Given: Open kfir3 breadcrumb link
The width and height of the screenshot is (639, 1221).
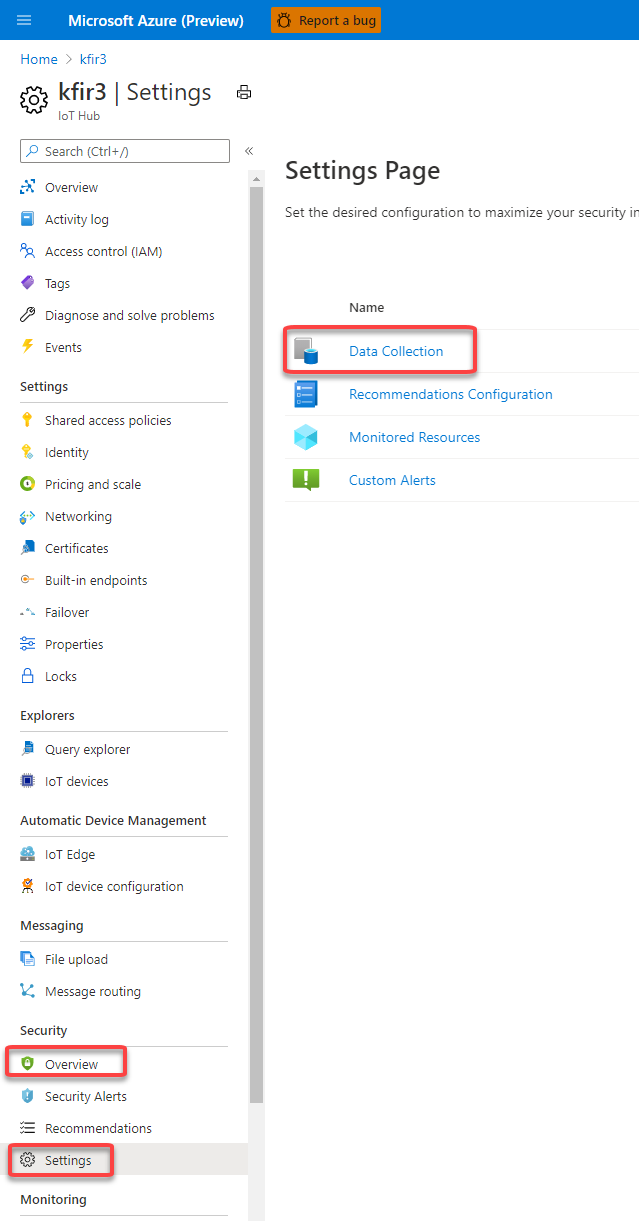Looking at the screenshot, I should pyautogui.click(x=93, y=59).
